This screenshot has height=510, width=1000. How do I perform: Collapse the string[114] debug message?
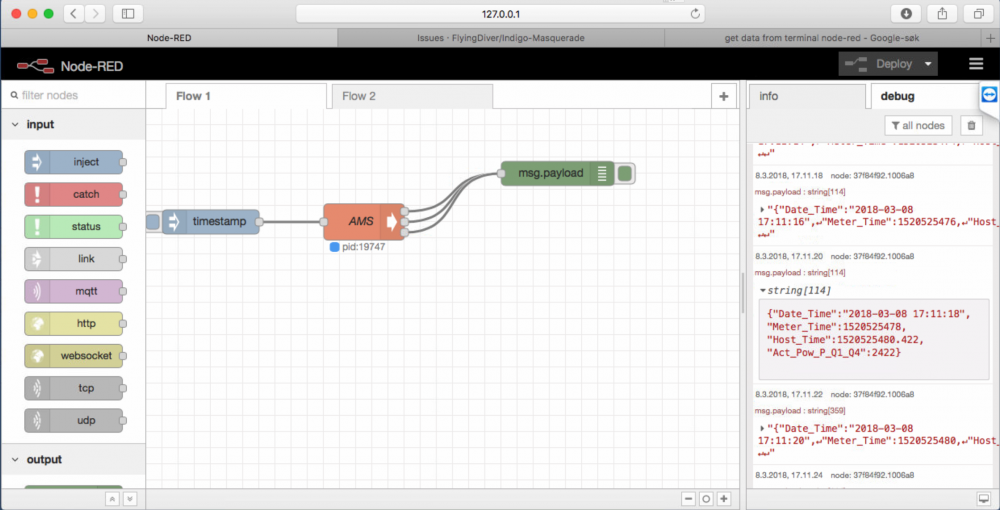click(x=764, y=291)
